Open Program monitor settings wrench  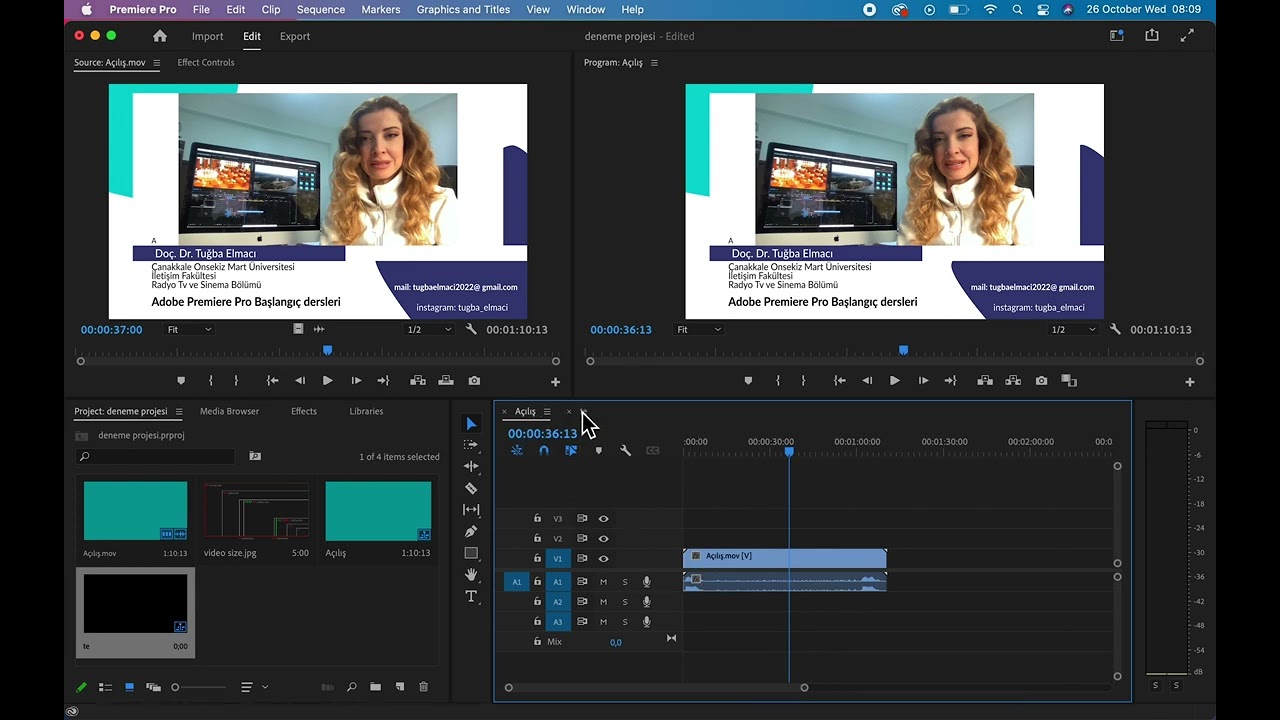coord(1115,329)
